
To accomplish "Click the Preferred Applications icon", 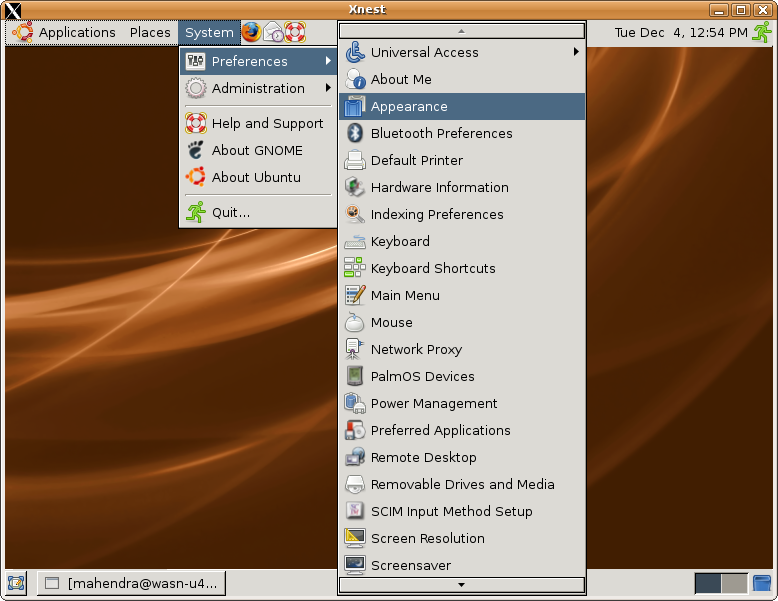I will [x=355, y=430].
